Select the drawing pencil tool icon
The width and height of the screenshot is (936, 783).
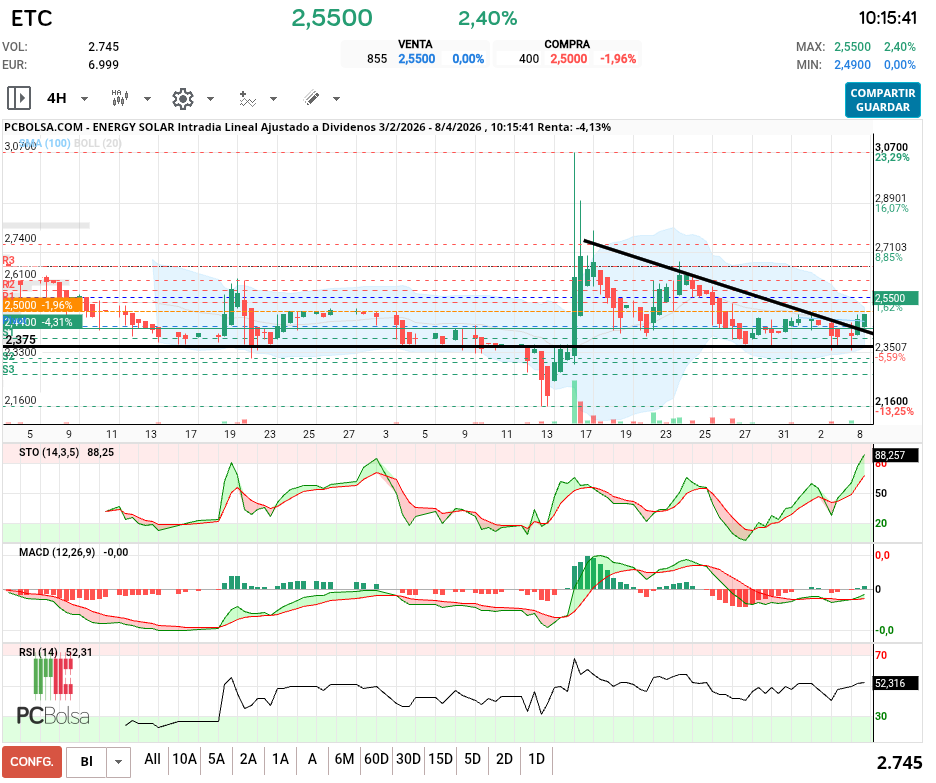[x=311, y=98]
